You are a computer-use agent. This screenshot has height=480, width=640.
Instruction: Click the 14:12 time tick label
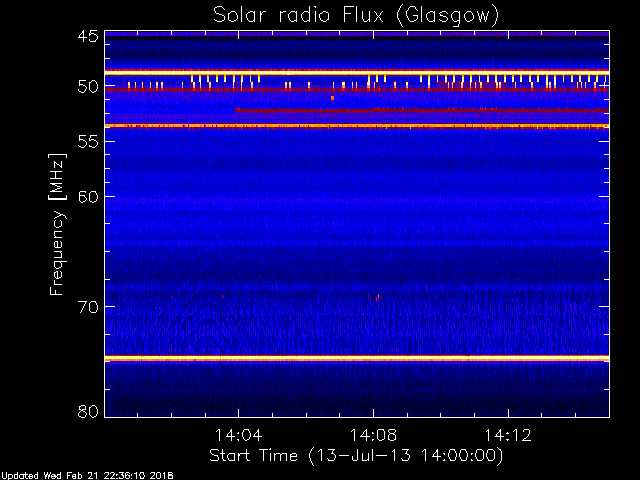508,435
